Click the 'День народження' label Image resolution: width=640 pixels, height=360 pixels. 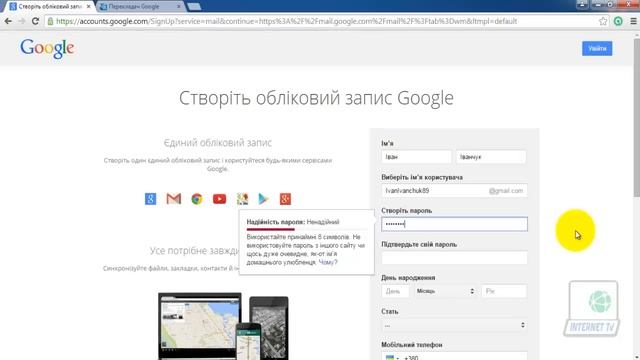[x=408, y=278]
